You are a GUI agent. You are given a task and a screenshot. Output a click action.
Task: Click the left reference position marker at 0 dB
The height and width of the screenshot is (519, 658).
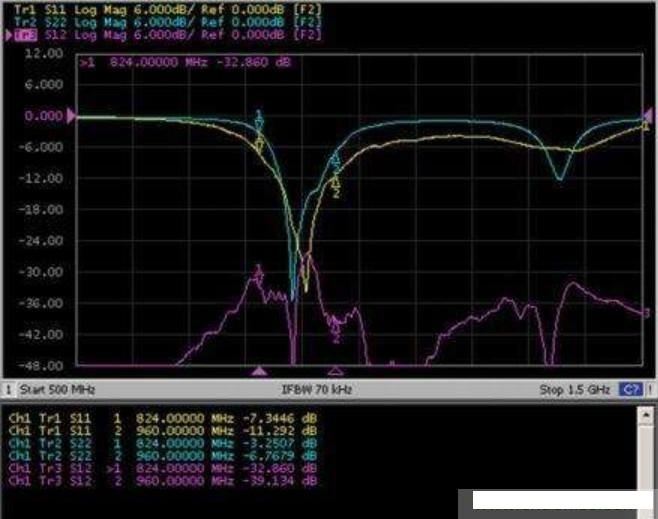click(70, 117)
